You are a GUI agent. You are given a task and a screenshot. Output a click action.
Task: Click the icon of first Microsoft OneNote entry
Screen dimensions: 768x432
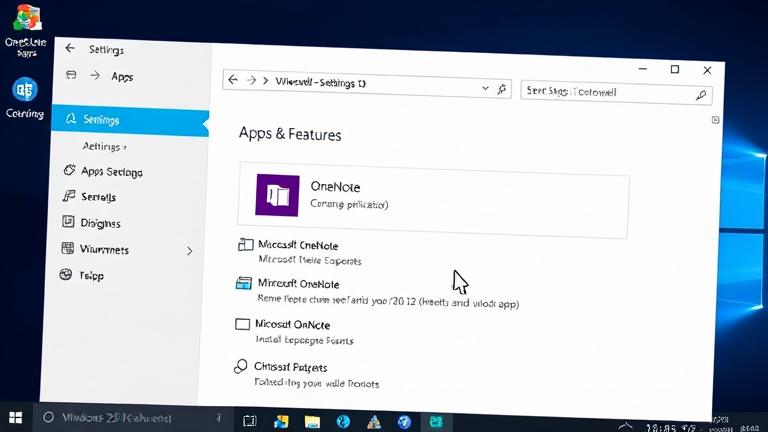(x=245, y=244)
